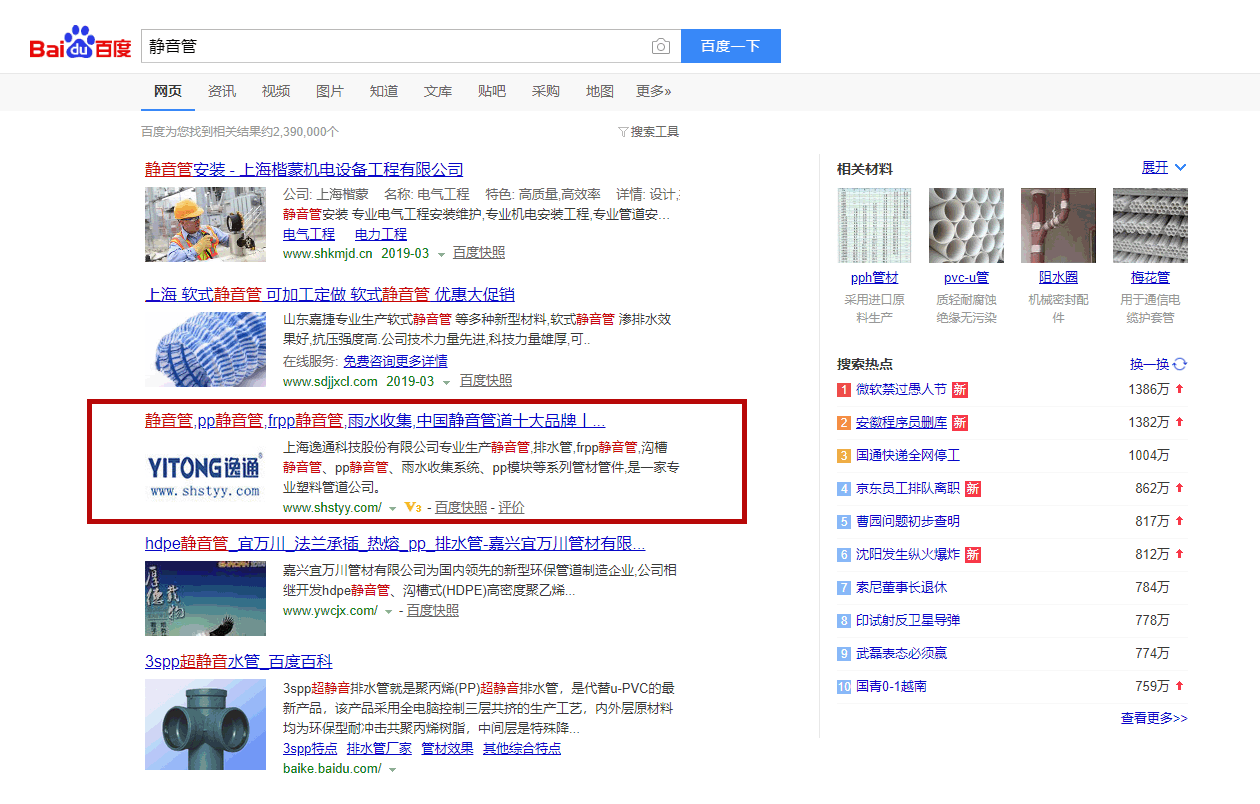Click the V3 credibility badge

tap(413, 508)
